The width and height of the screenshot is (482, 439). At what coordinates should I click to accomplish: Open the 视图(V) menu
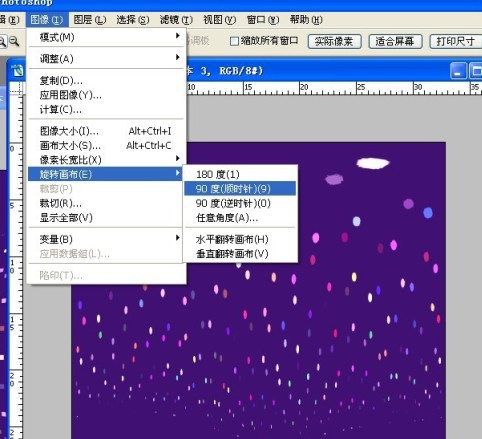pyautogui.click(x=219, y=20)
